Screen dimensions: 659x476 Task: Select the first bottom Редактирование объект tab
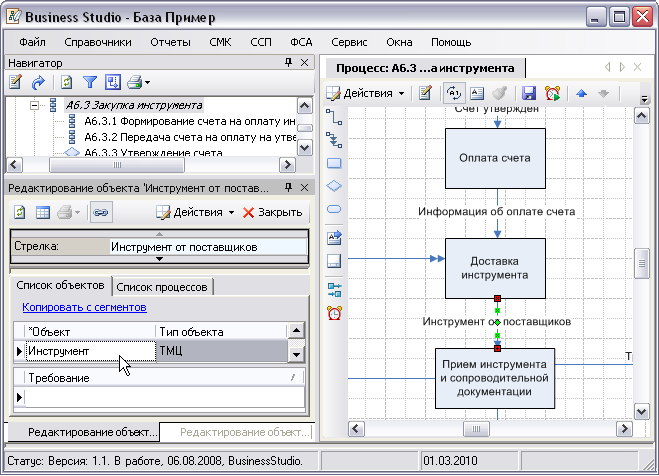pyautogui.click(x=84, y=432)
